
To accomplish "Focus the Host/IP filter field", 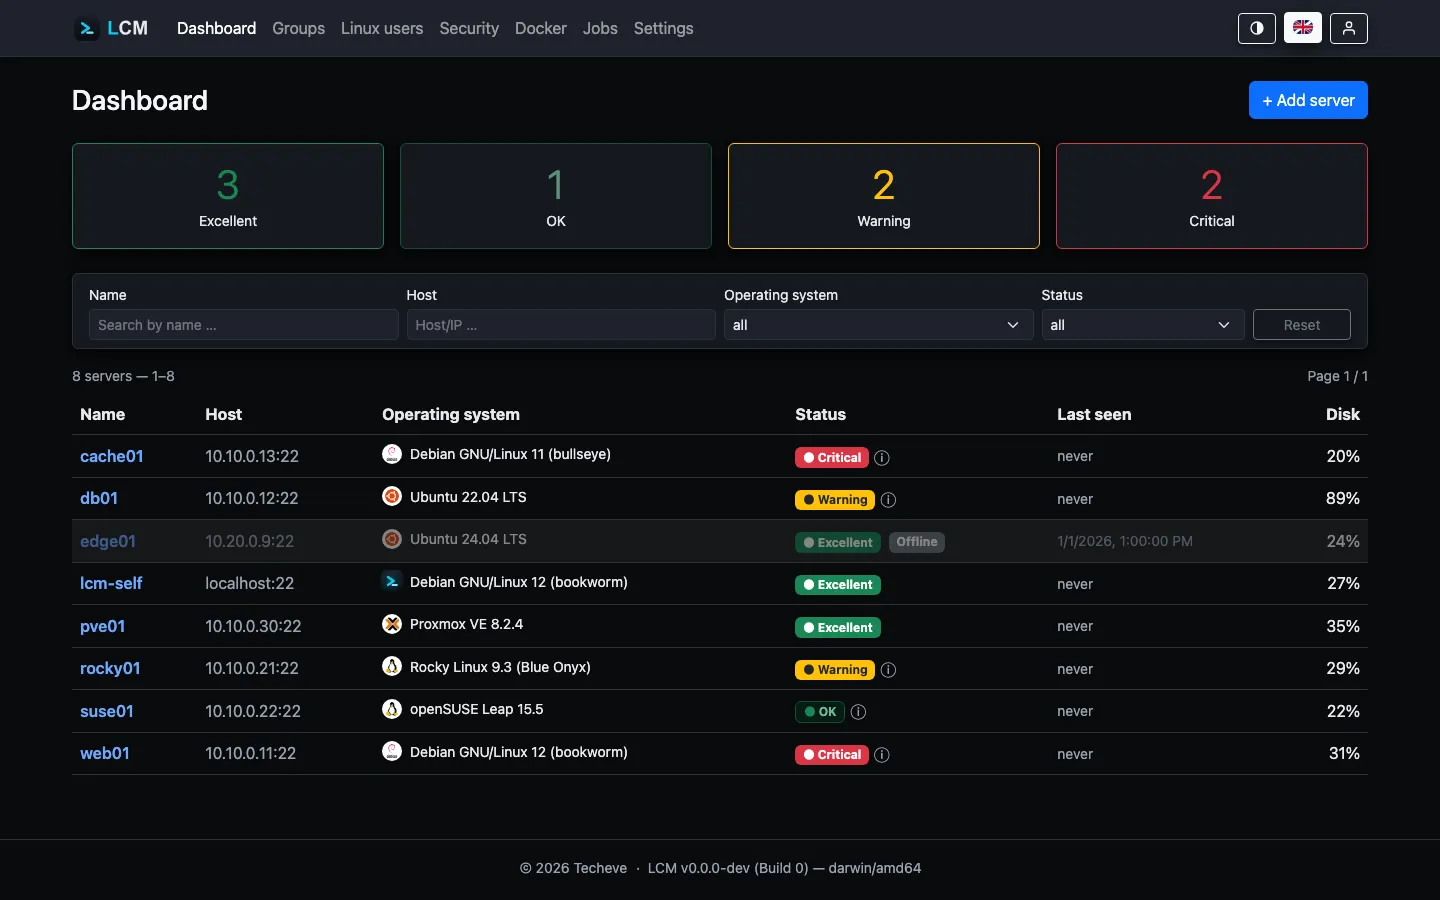I will tap(561, 325).
